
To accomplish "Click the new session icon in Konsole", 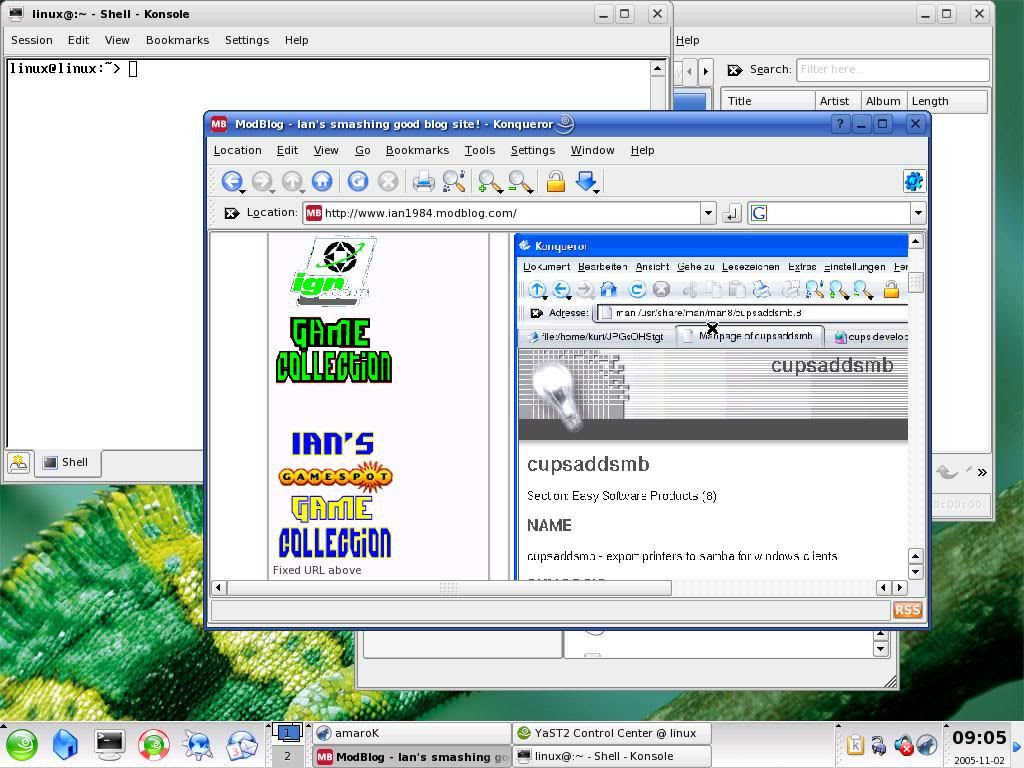I will tap(19, 462).
